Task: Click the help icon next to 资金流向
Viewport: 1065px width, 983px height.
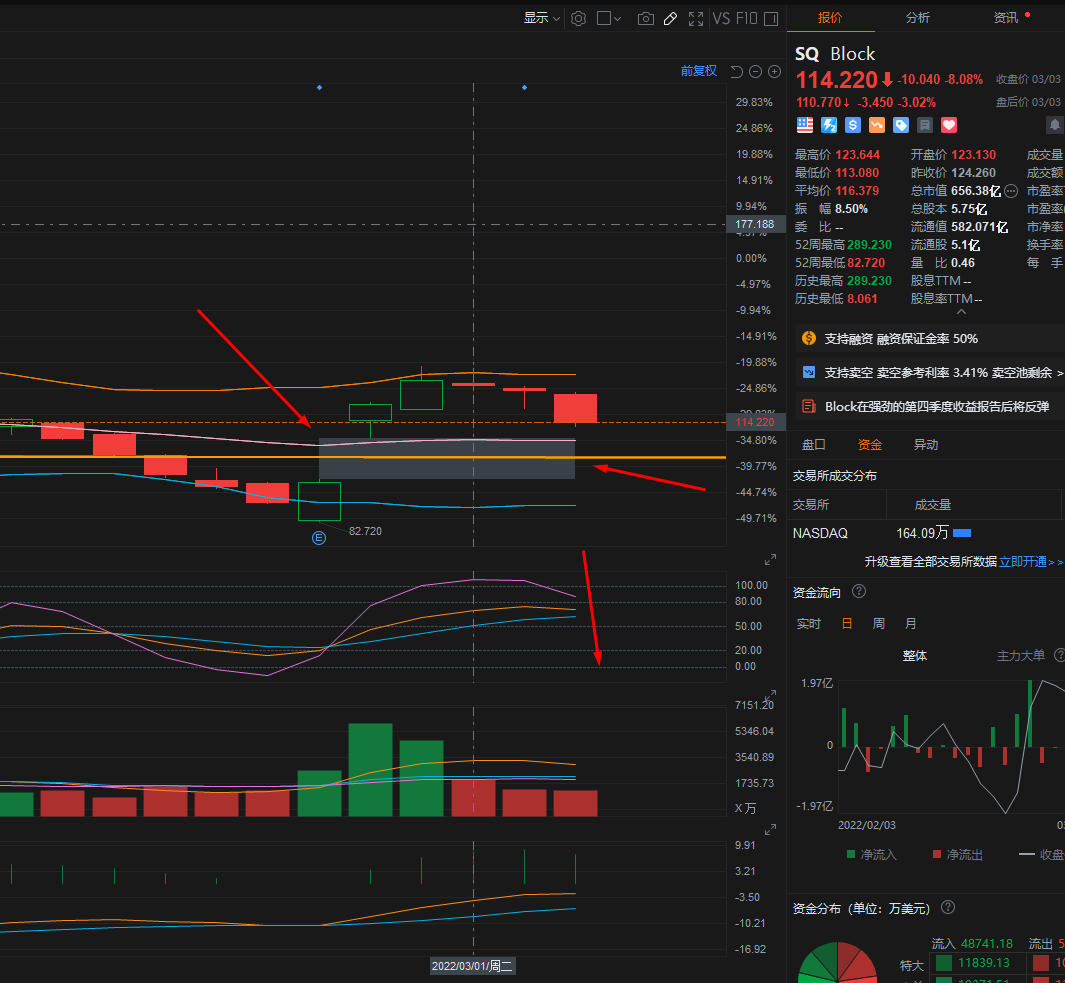Action: (859, 591)
